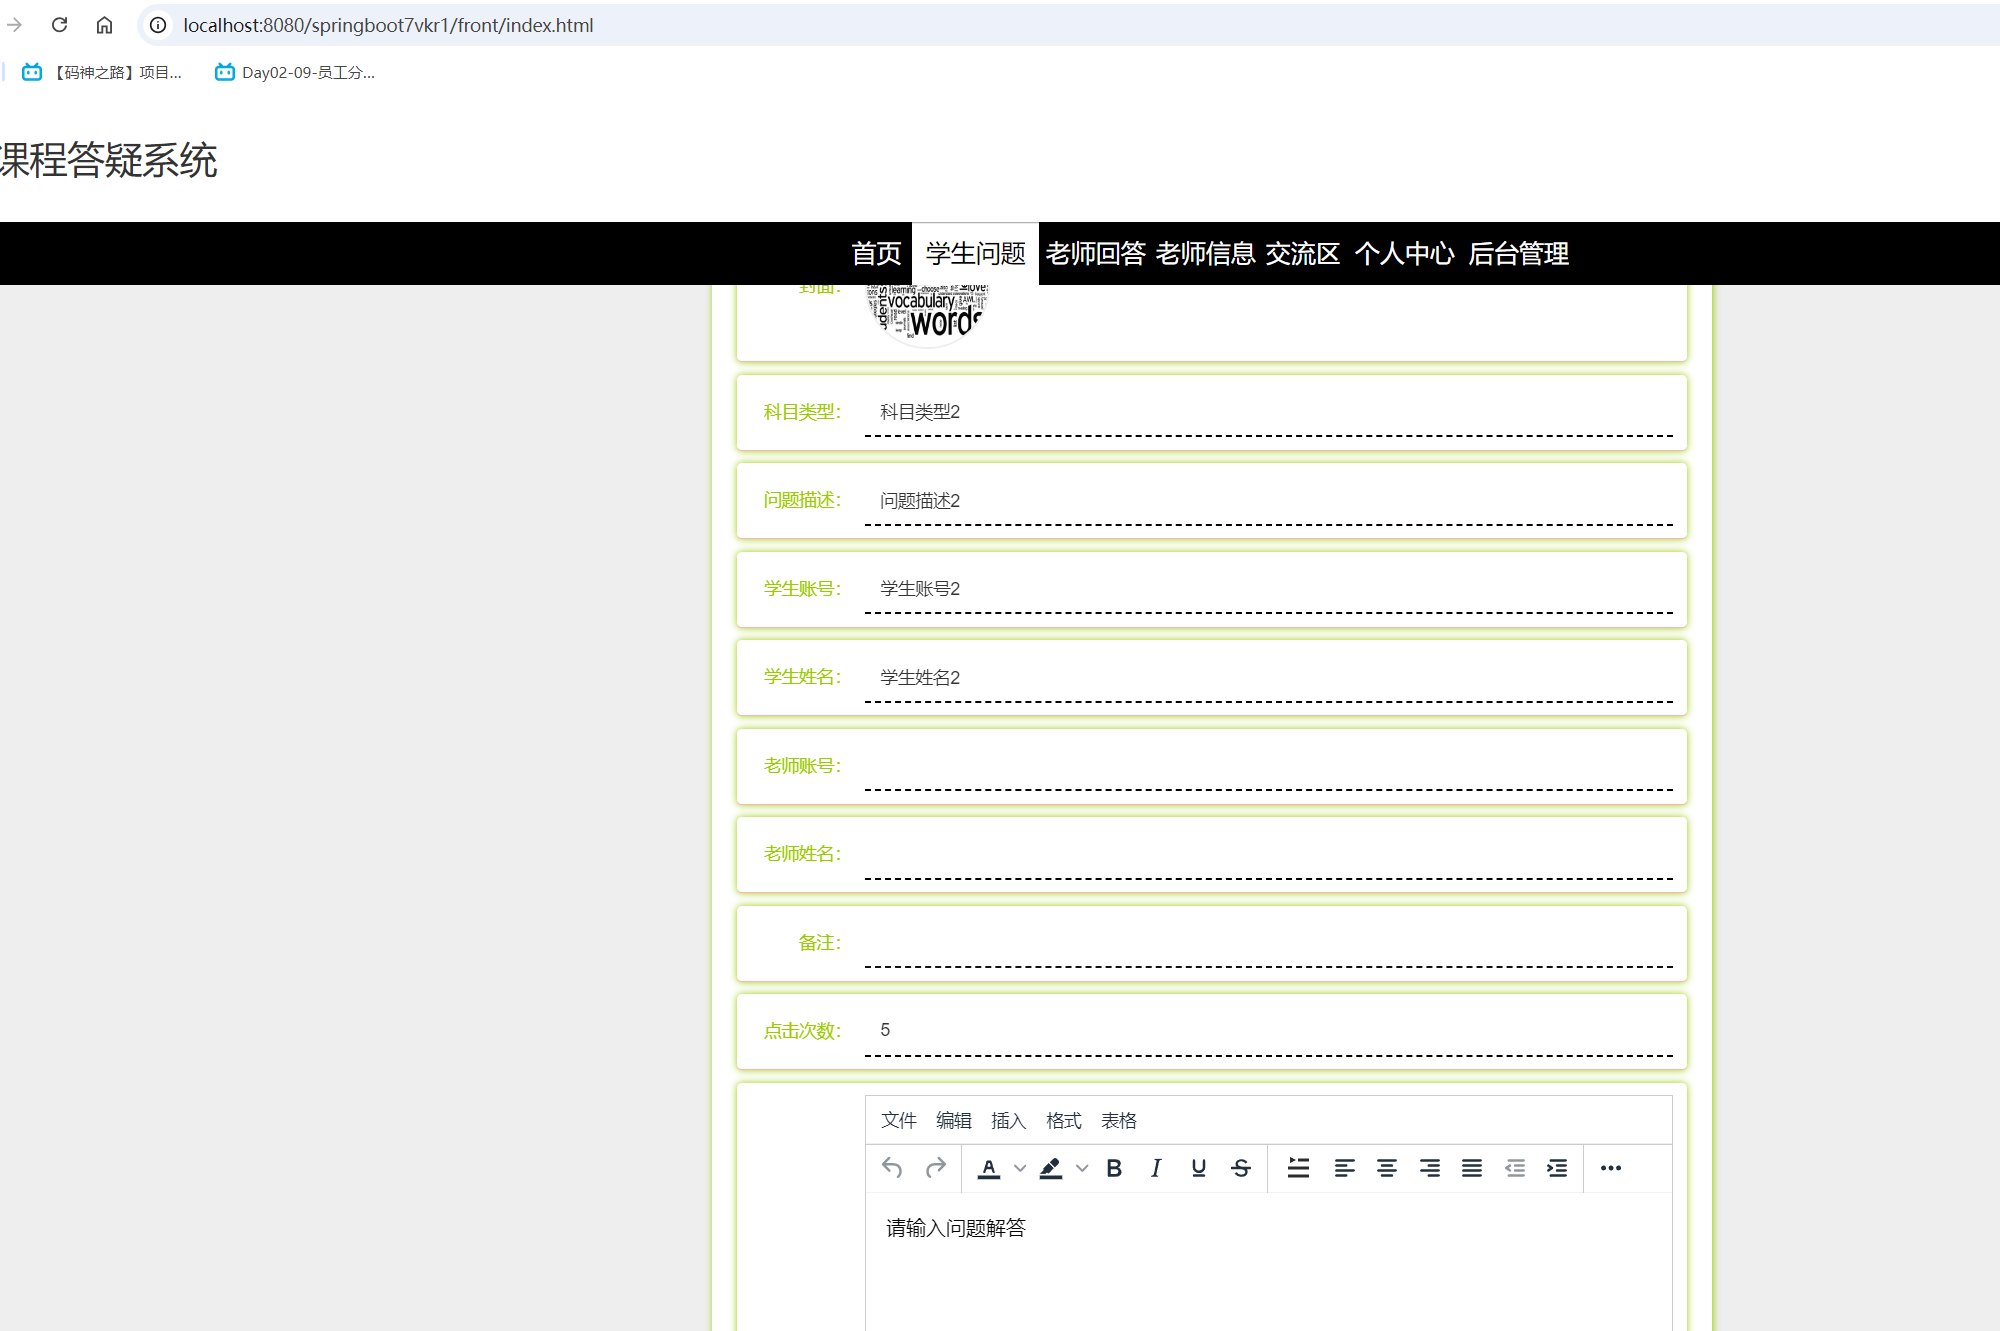Viewport: 2000px width, 1331px height.
Task: Open the 插入 menu in the editor
Action: 1008,1121
